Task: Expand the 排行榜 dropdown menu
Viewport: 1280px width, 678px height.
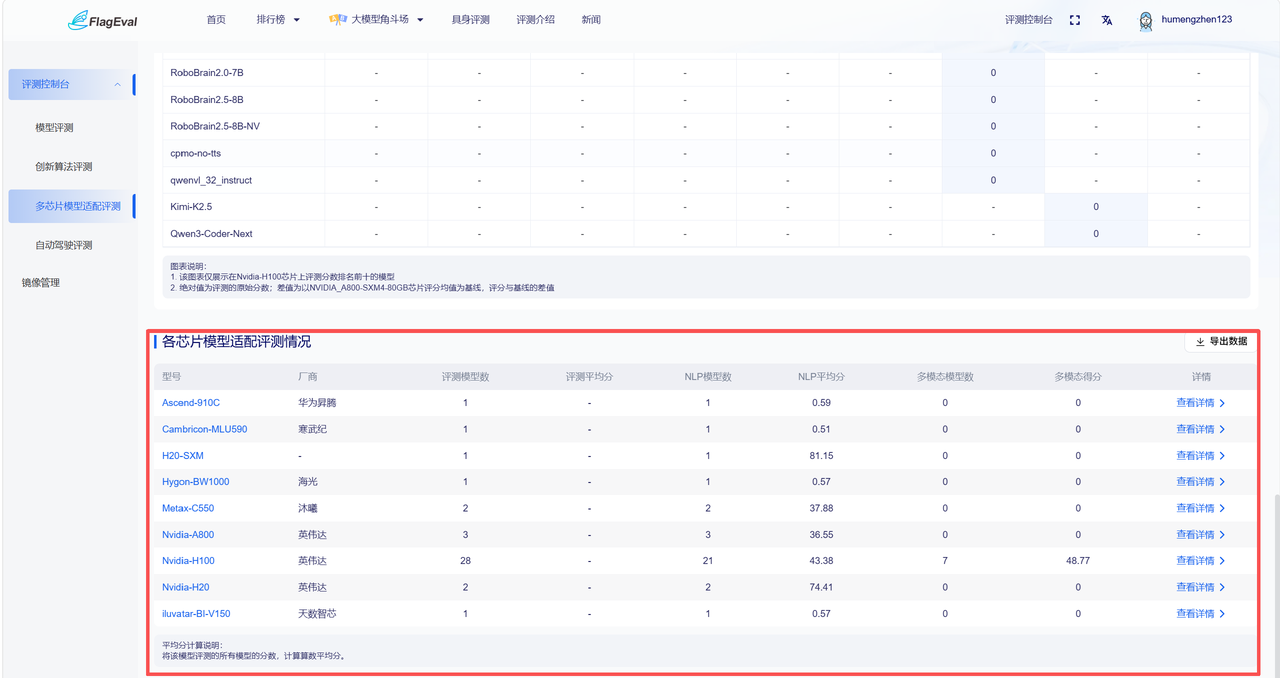Action: click(277, 20)
